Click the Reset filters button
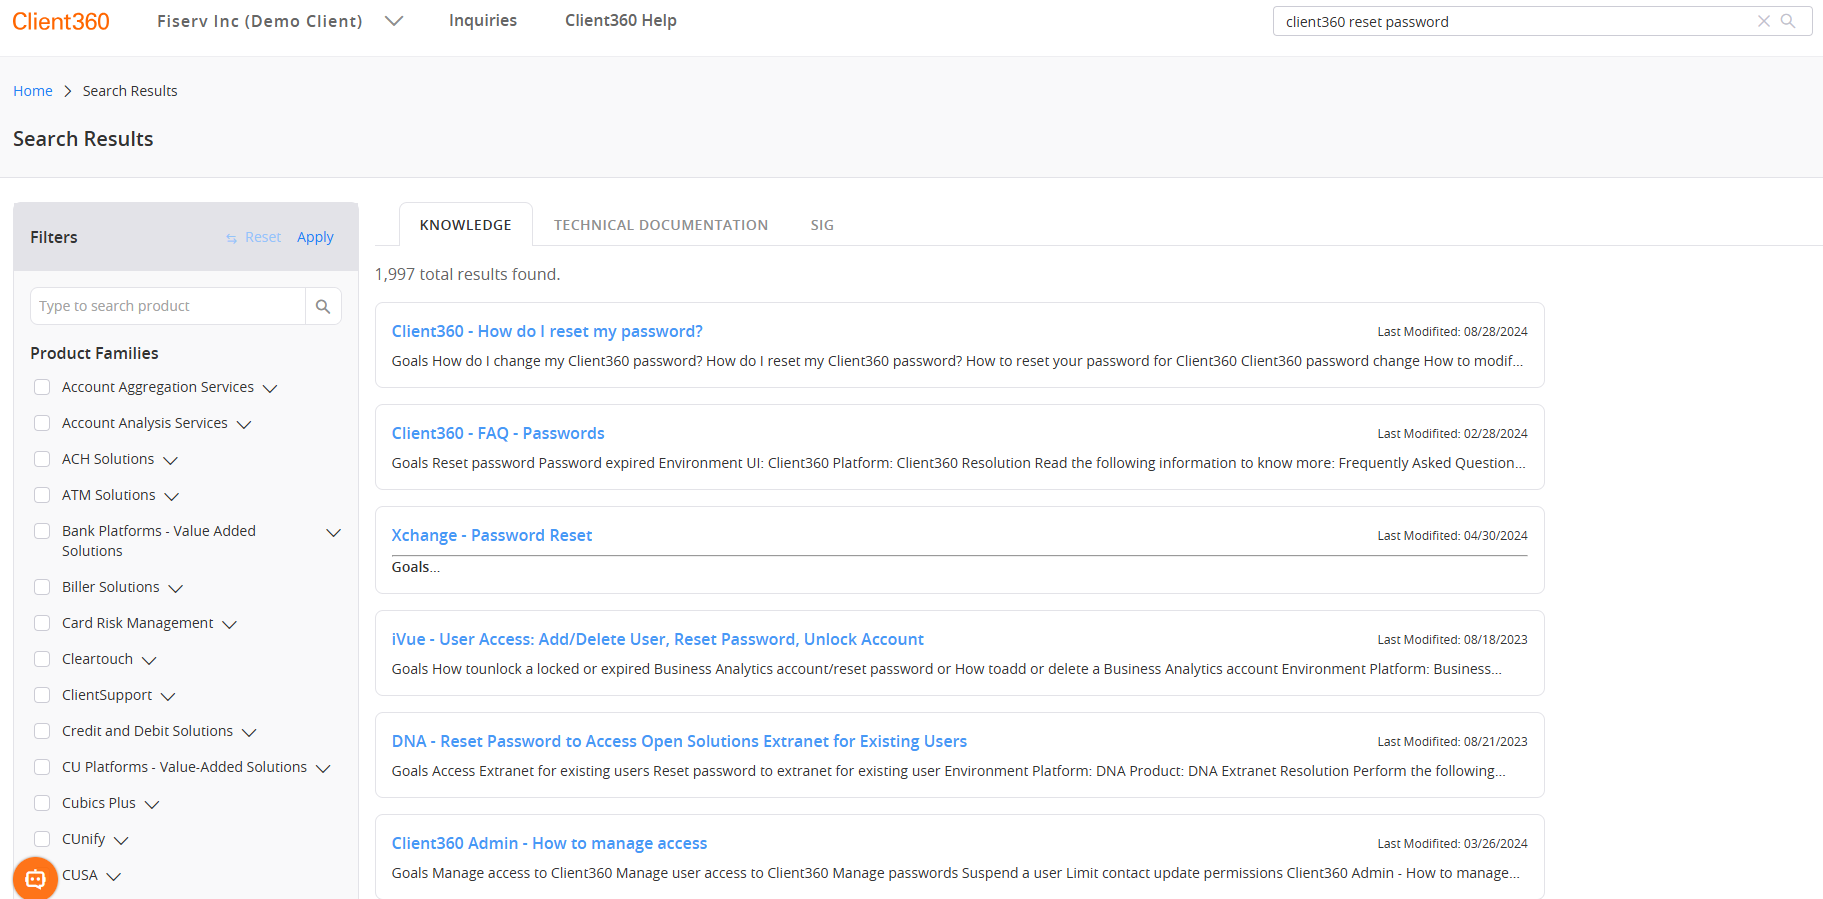Screen dimensions: 1823x899 254,237
